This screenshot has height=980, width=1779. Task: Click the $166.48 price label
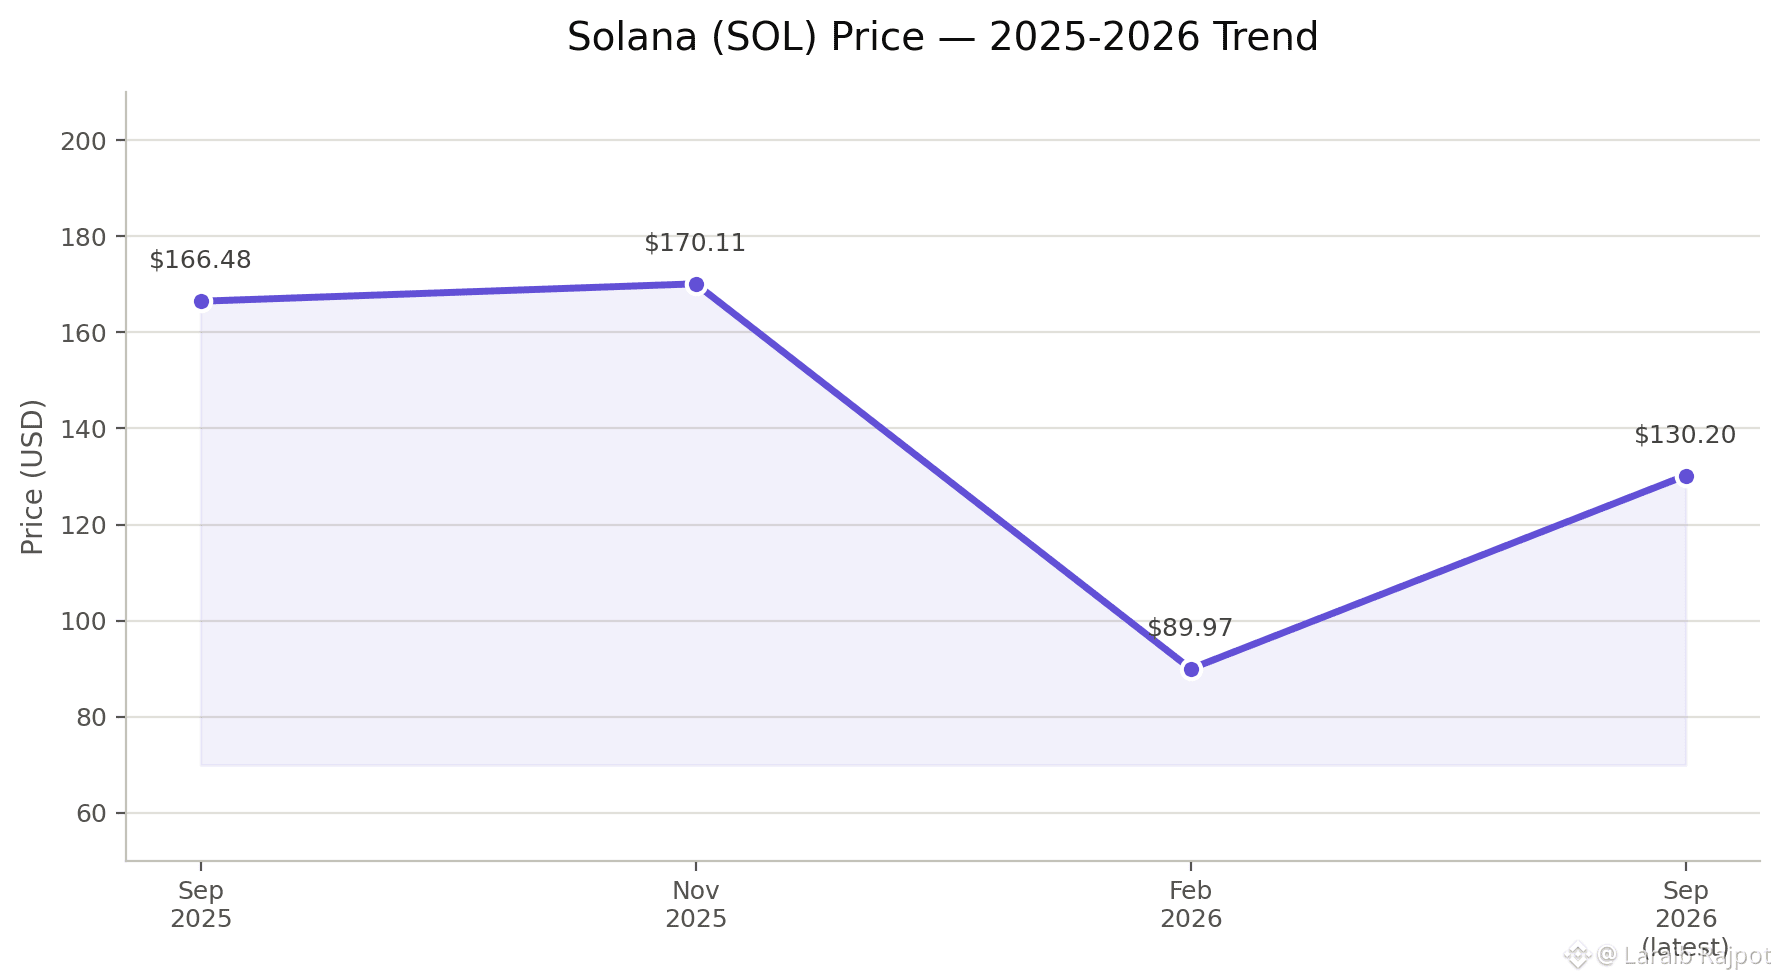[200, 260]
